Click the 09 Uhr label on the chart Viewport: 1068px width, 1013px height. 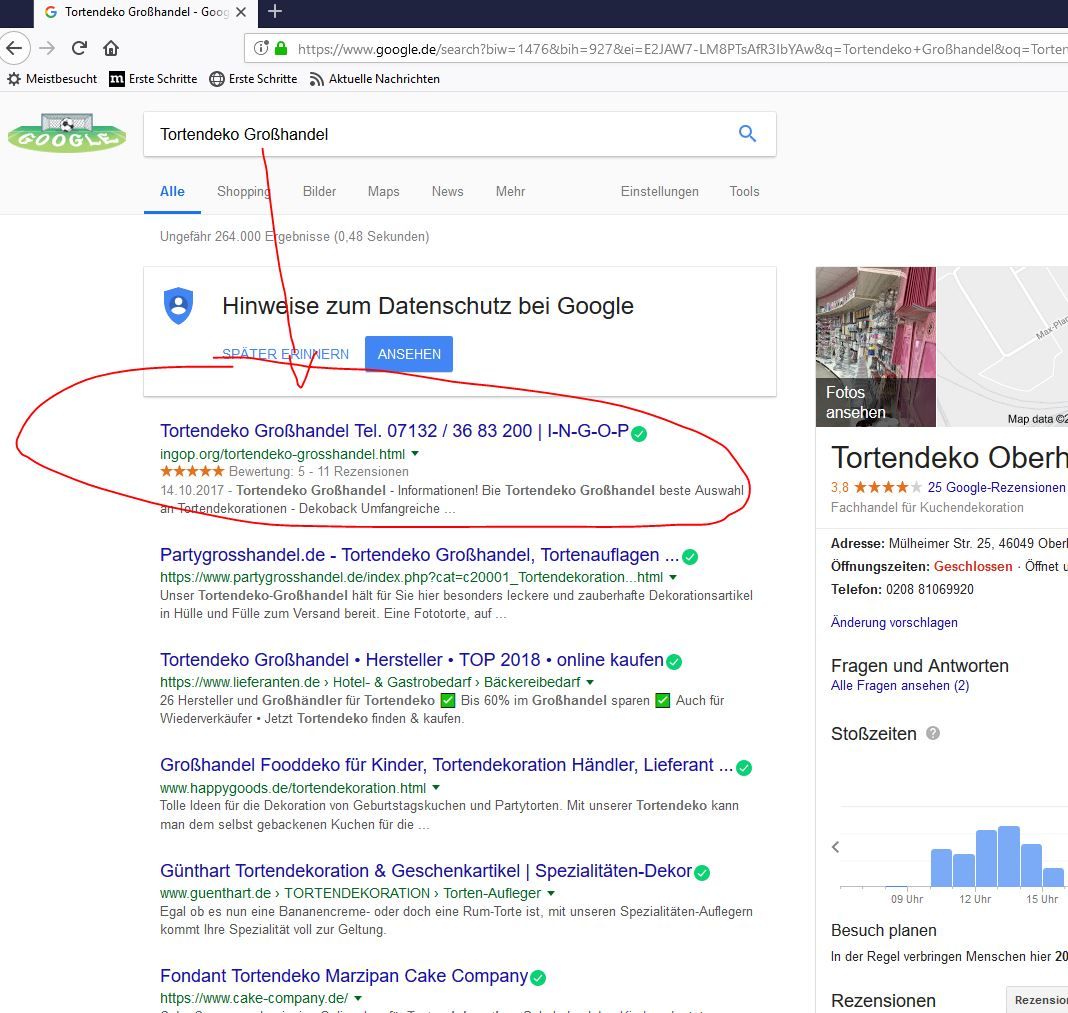point(907,899)
